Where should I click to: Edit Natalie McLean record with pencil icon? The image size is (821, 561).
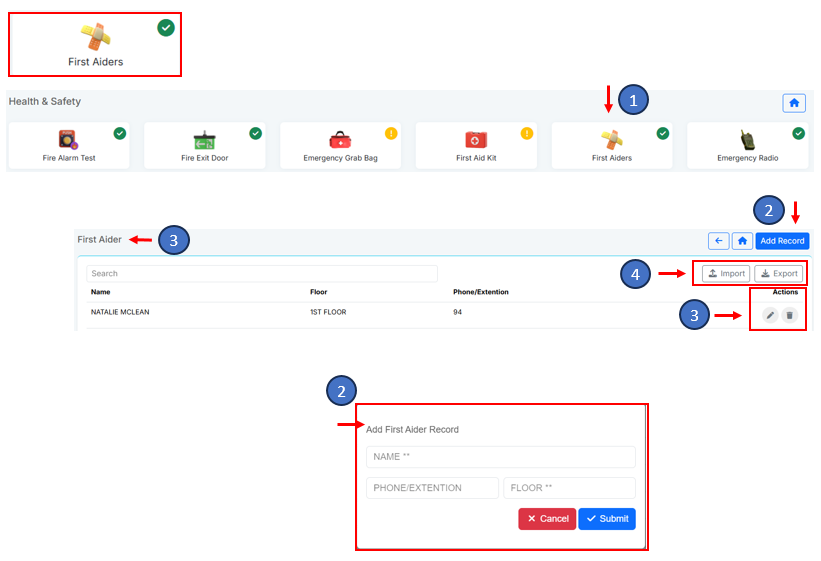[769, 315]
